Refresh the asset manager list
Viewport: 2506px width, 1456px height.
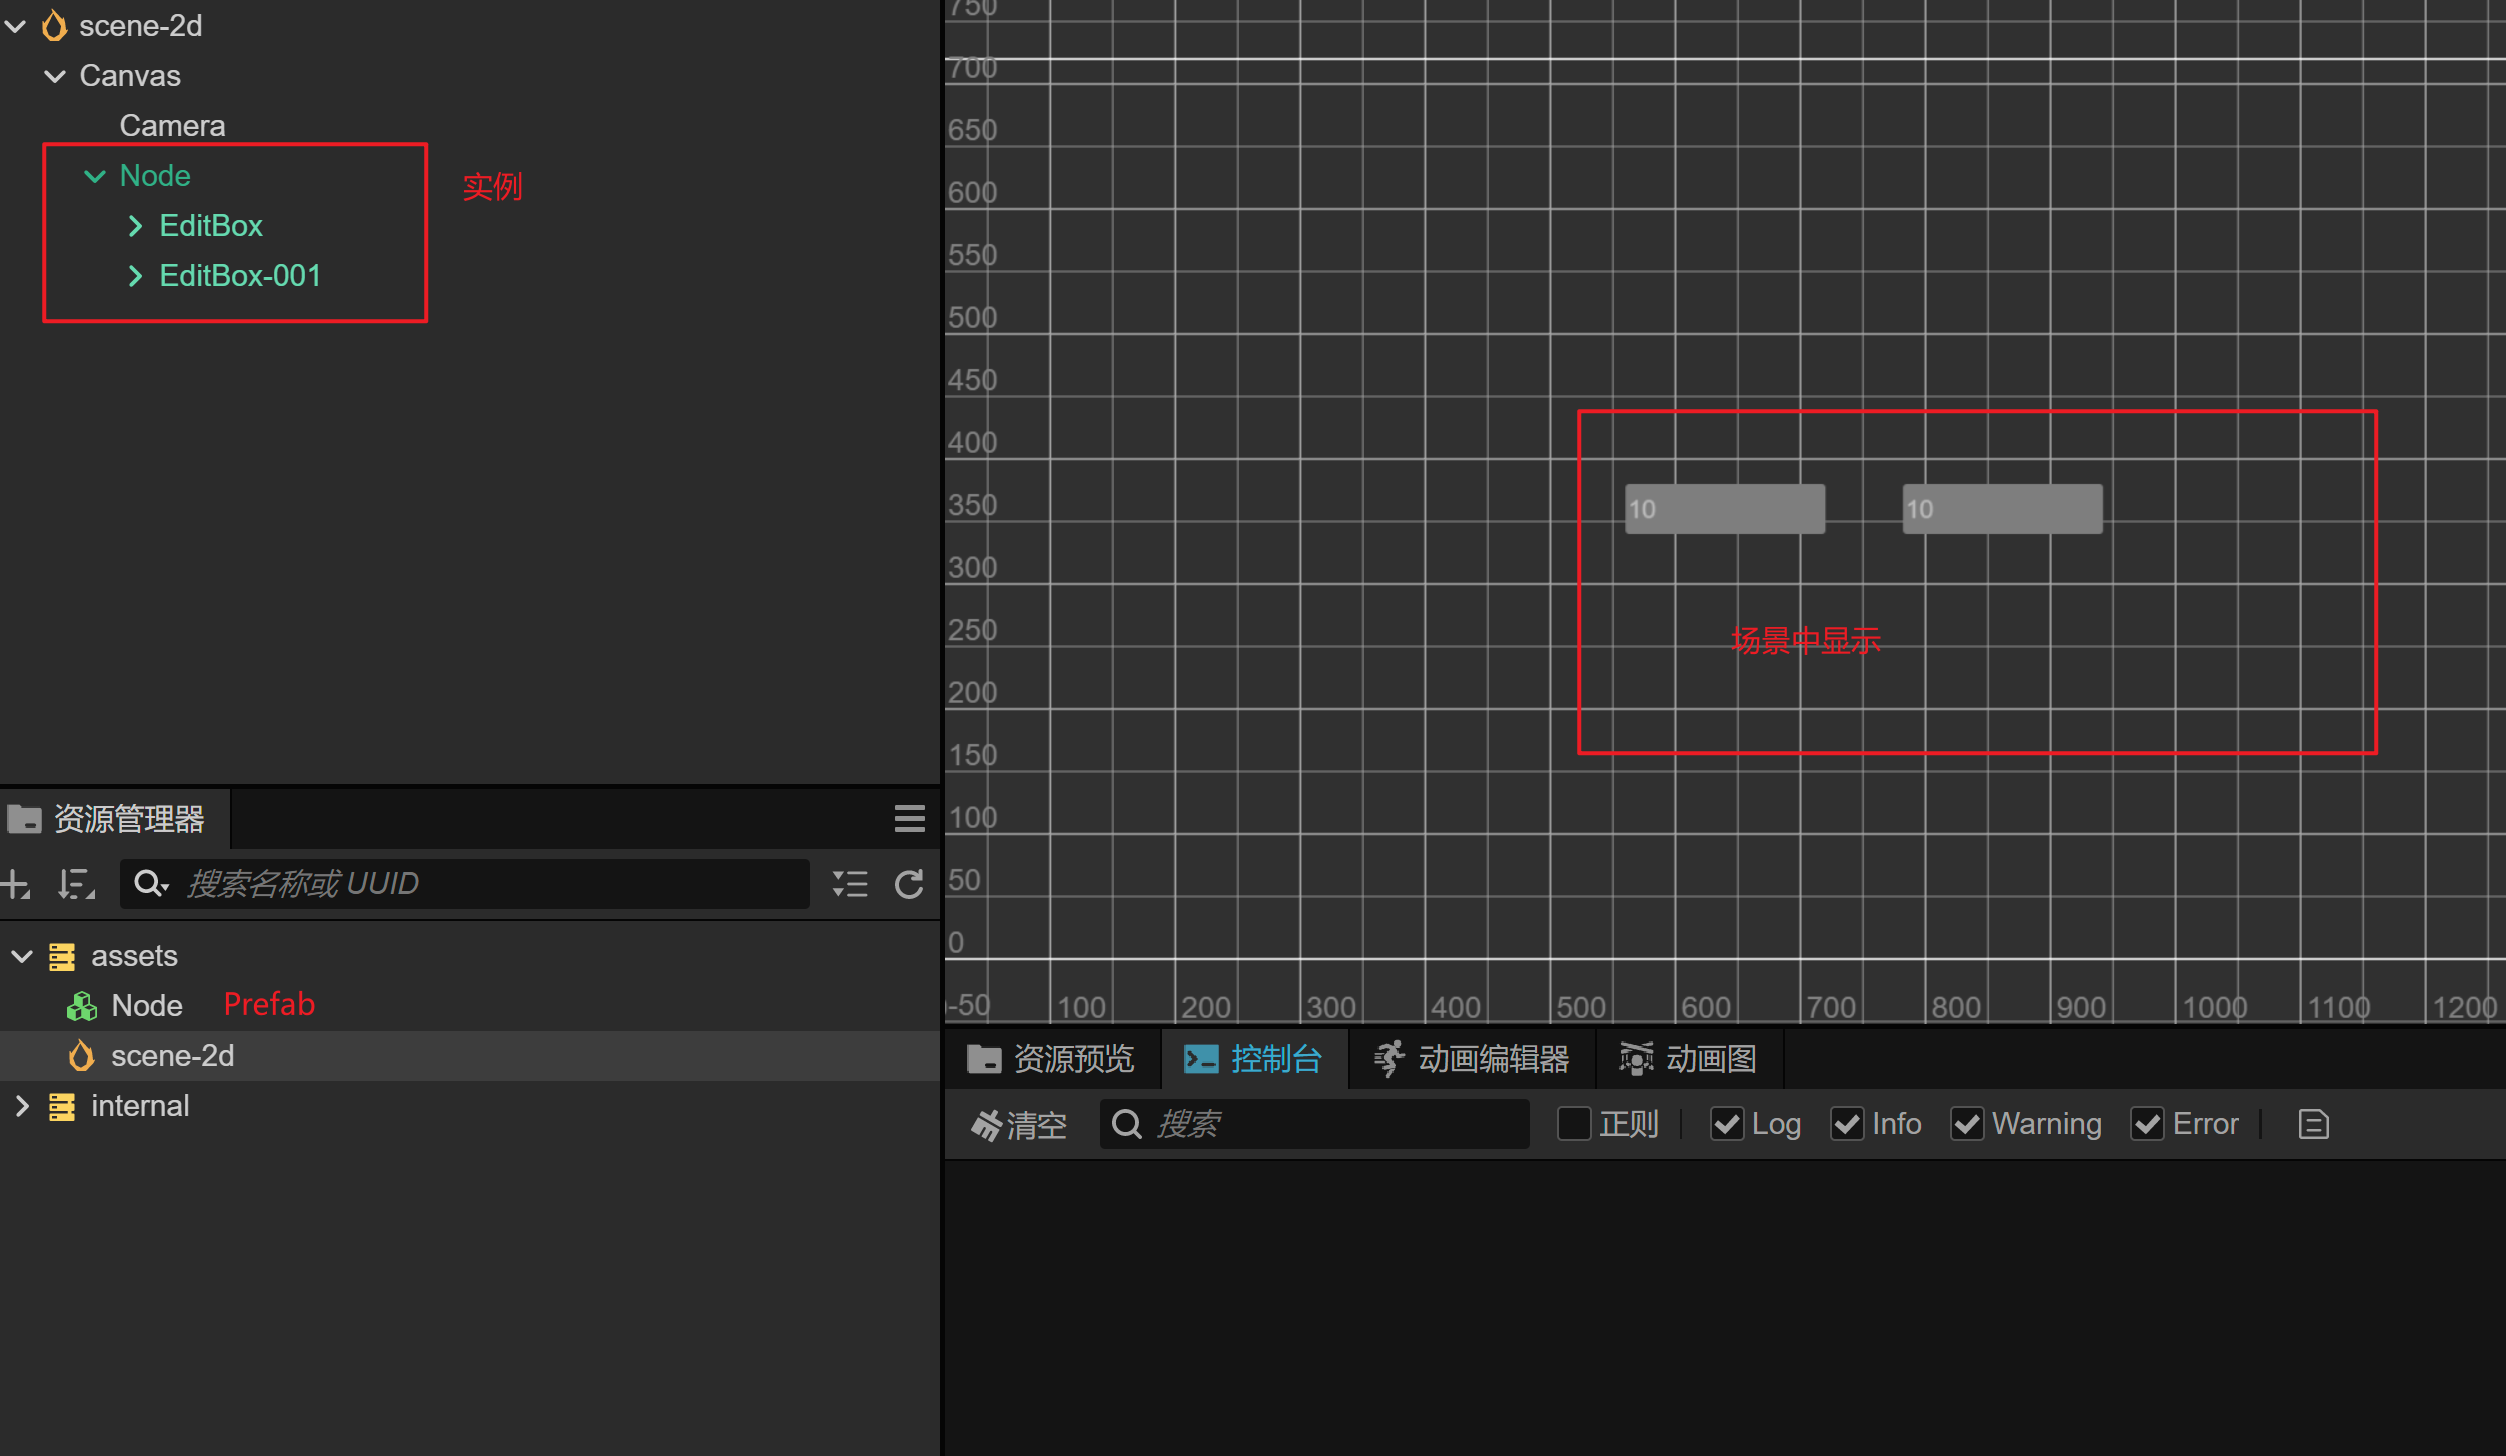(x=909, y=884)
